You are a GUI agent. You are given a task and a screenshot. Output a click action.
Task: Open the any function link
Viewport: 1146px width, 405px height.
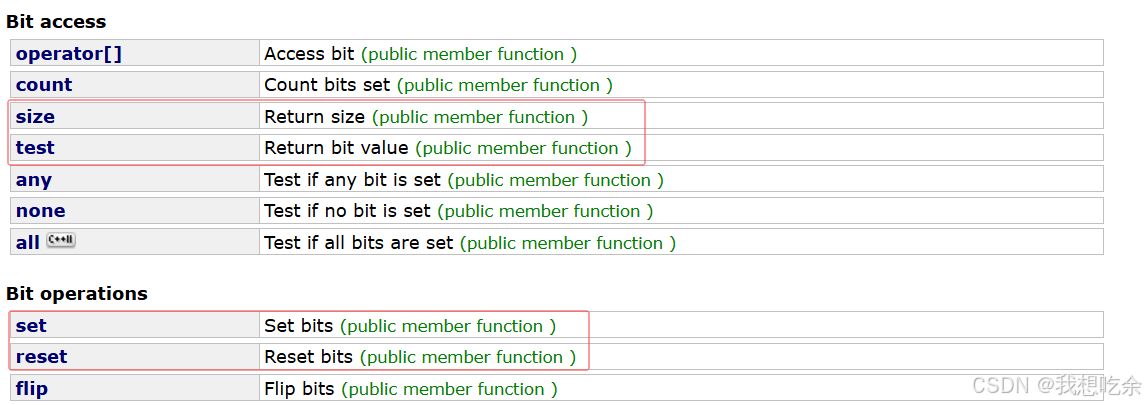coord(34,180)
